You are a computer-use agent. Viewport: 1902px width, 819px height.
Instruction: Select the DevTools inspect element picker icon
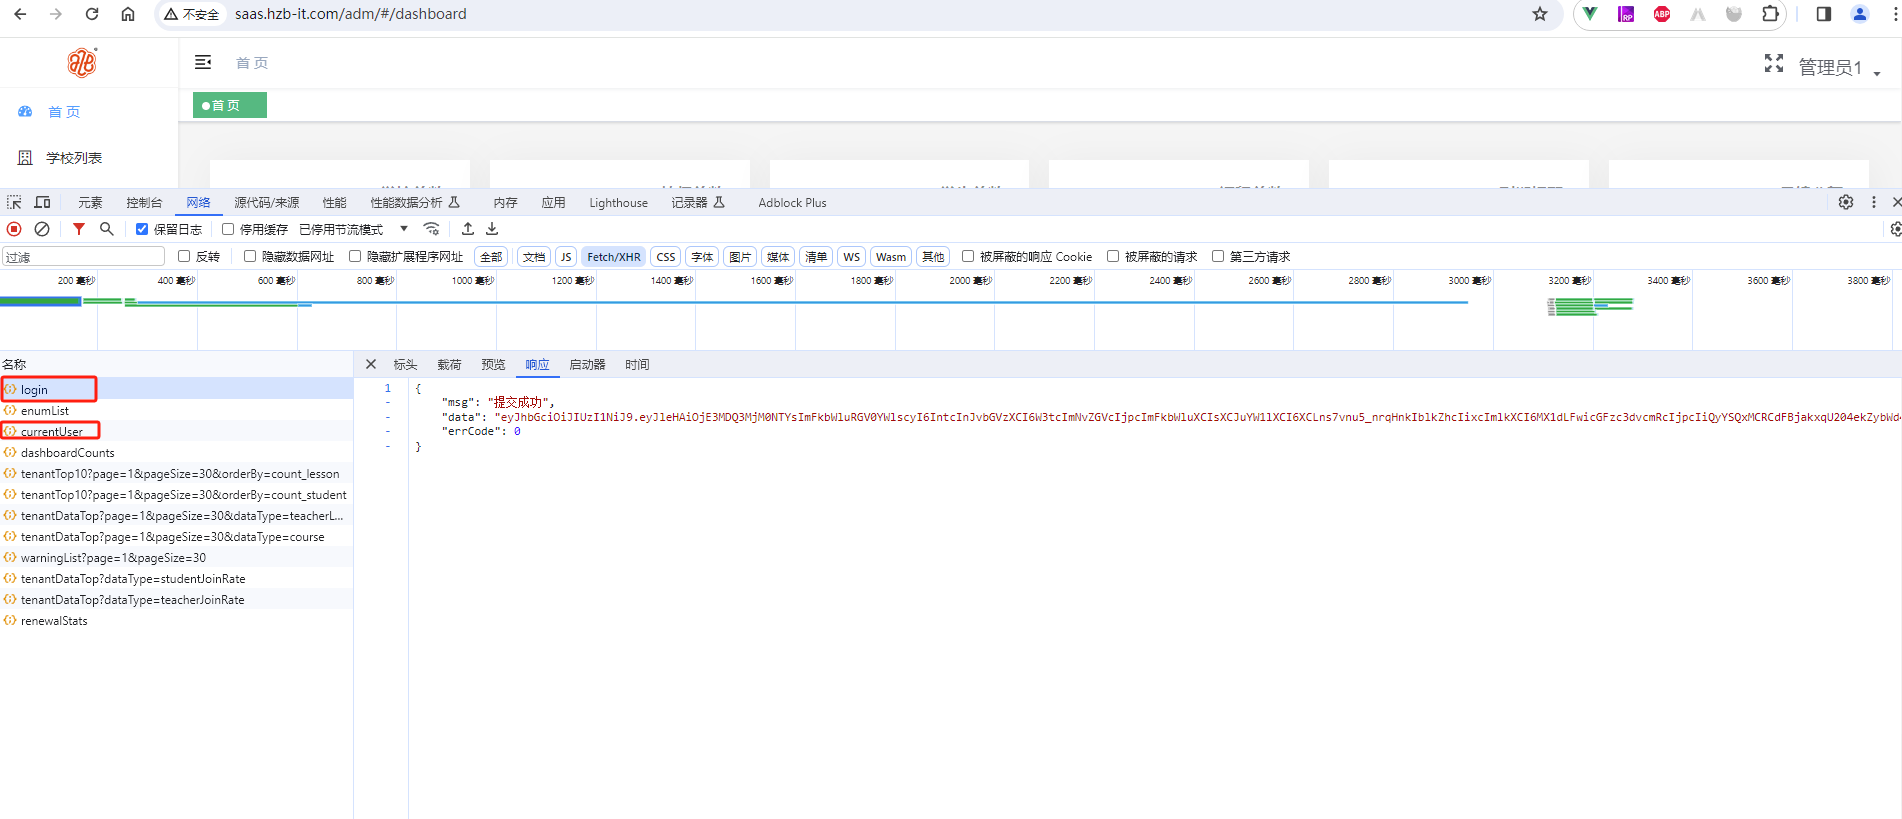[x=14, y=202]
